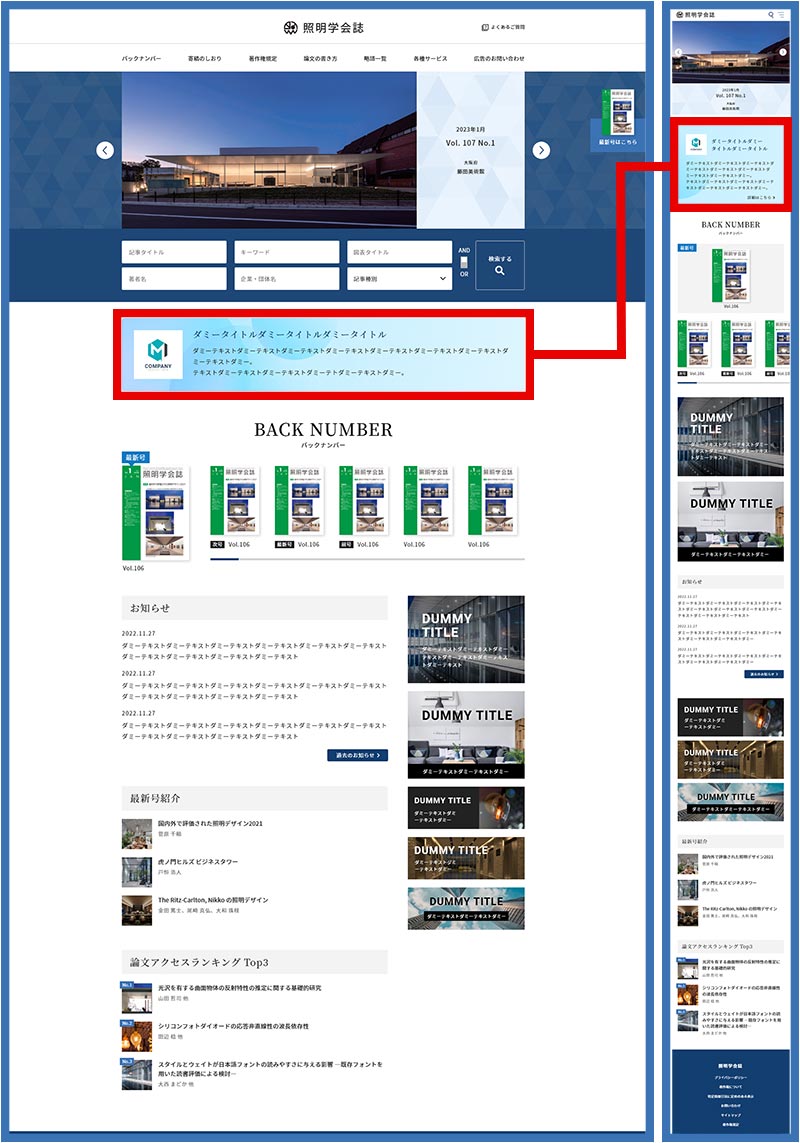Toggle the AND/OR search switch
Image resolution: width=800 pixels, height=1143 pixels.
[x=464, y=262]
